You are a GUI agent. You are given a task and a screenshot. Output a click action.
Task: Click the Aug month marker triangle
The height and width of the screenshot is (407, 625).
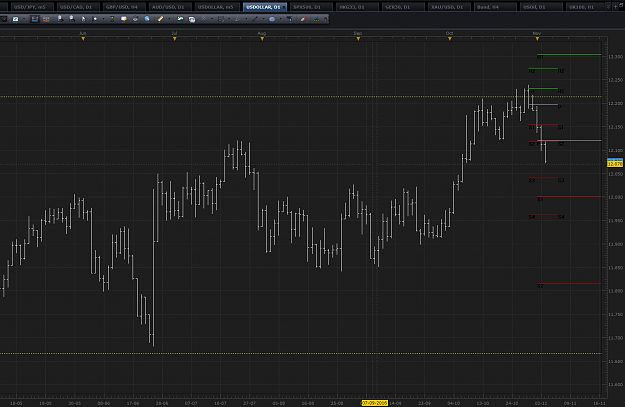point(262,39)
